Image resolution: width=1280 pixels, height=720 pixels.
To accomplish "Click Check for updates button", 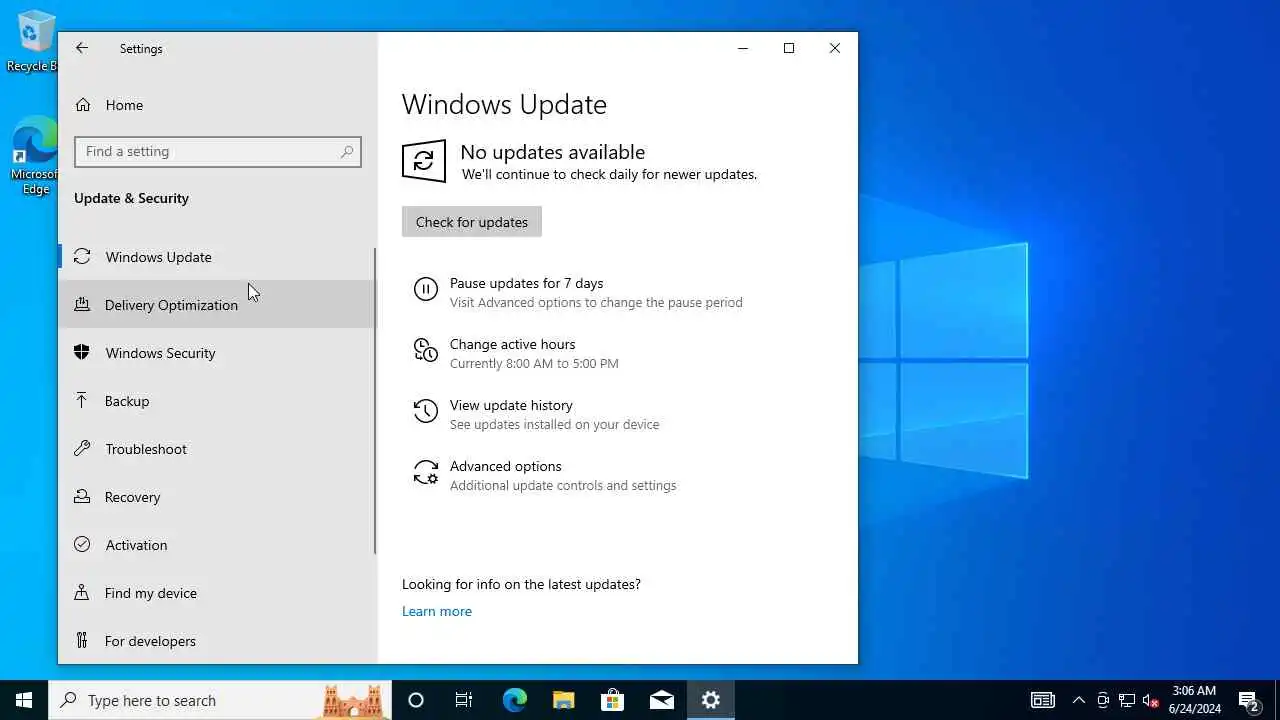I will click(x=472, y=222).
